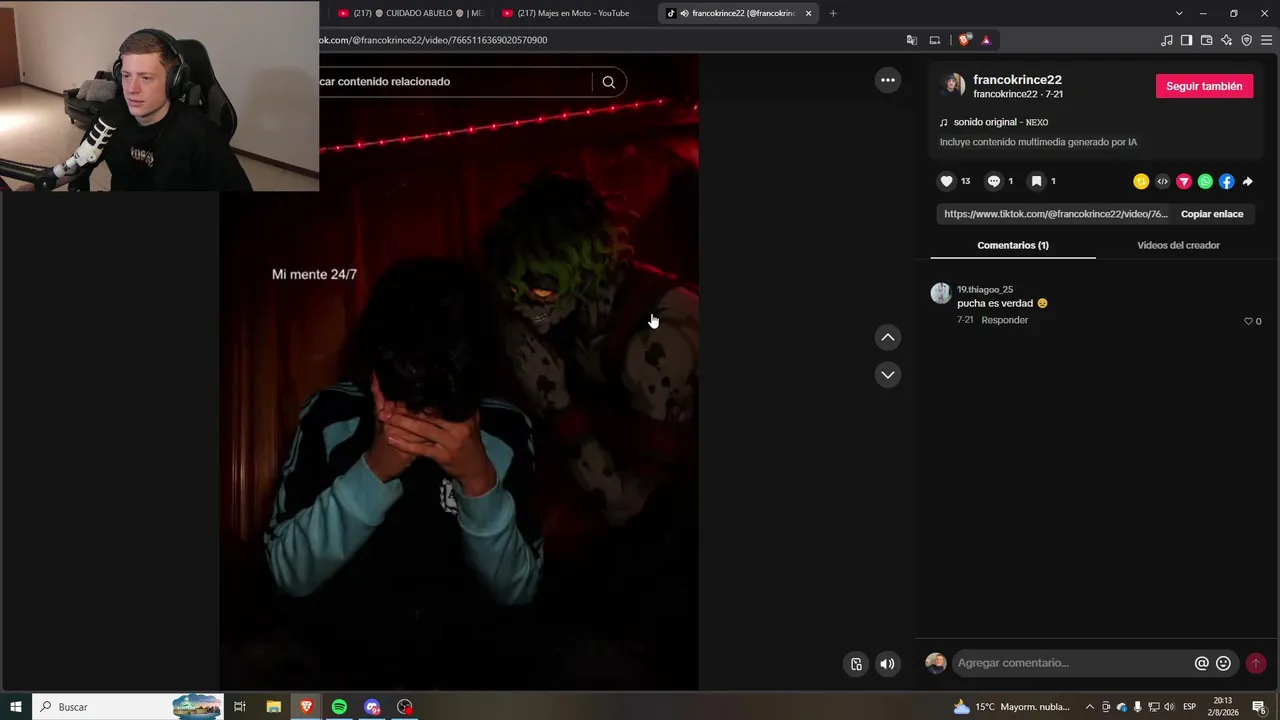Show hidden system tray icons chevron

coord(1089,707)
